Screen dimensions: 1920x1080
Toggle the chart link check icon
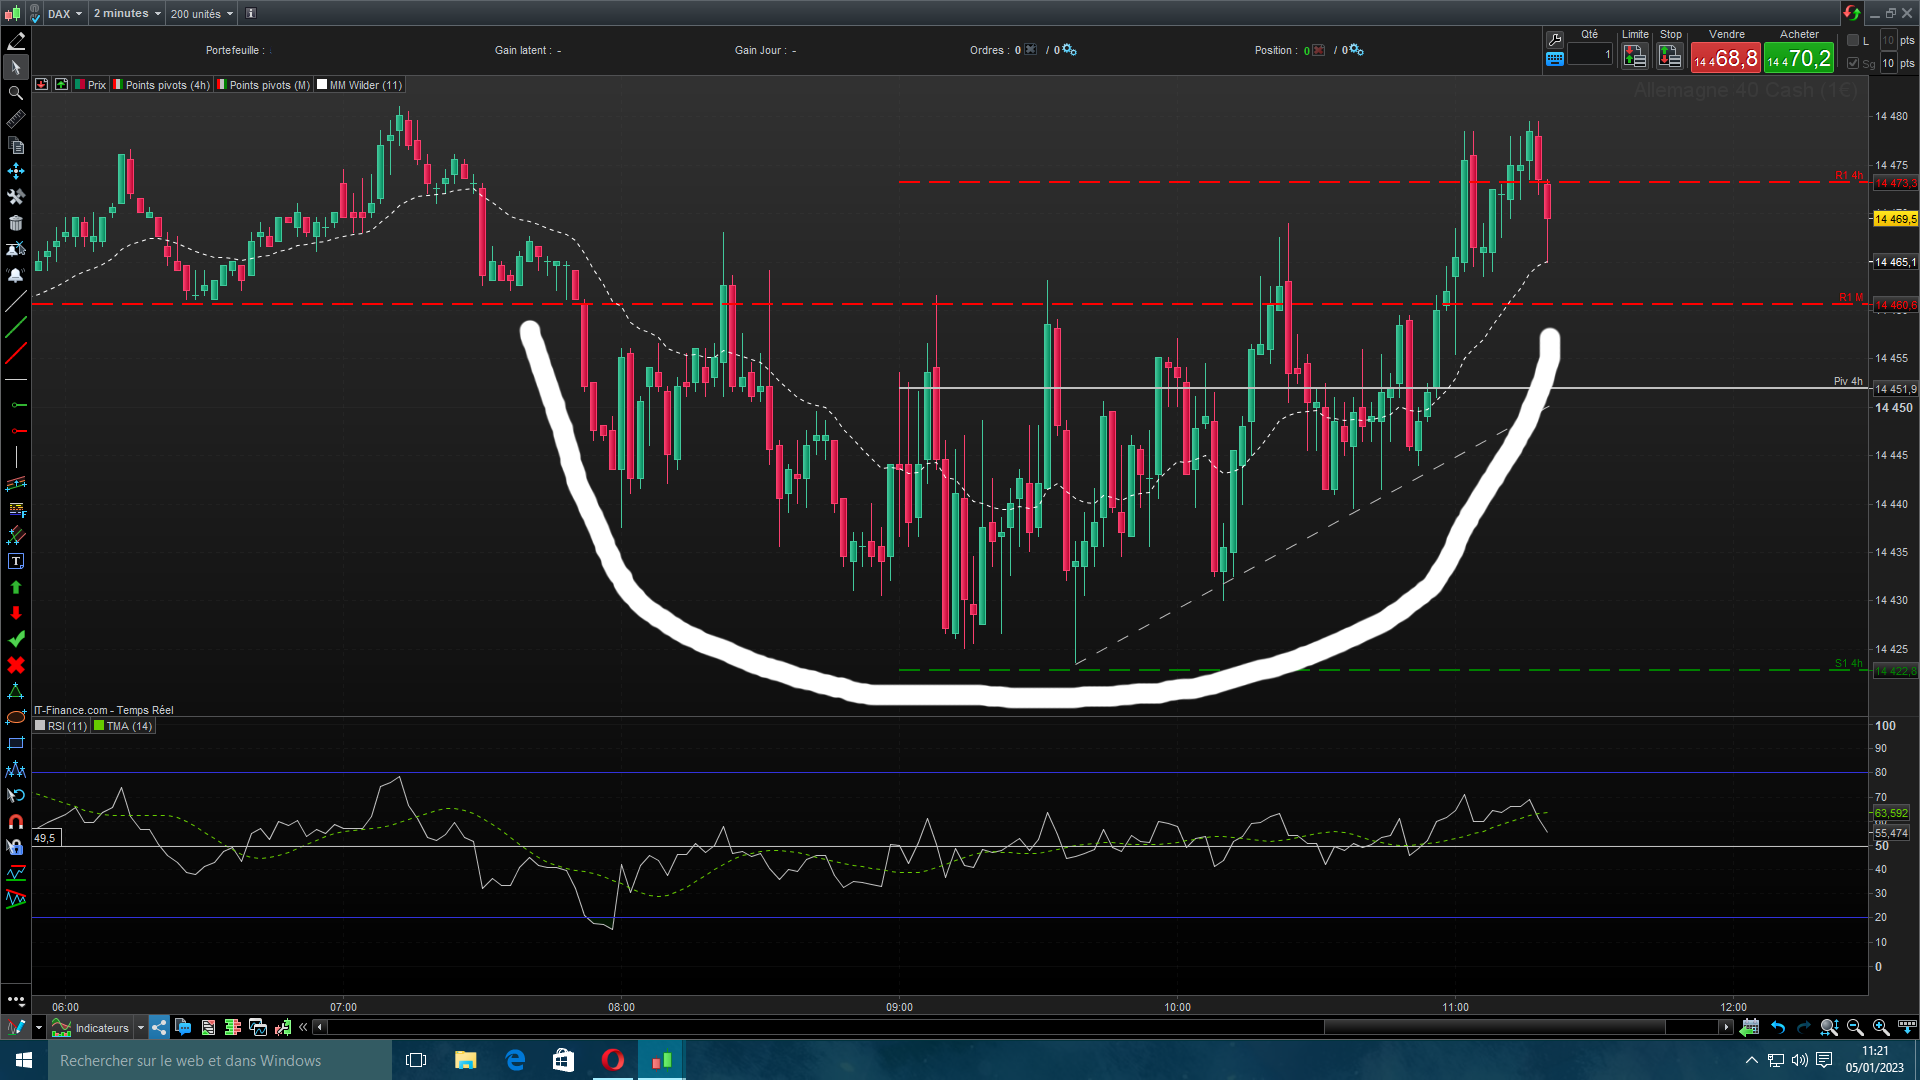[x=35, y=14]
